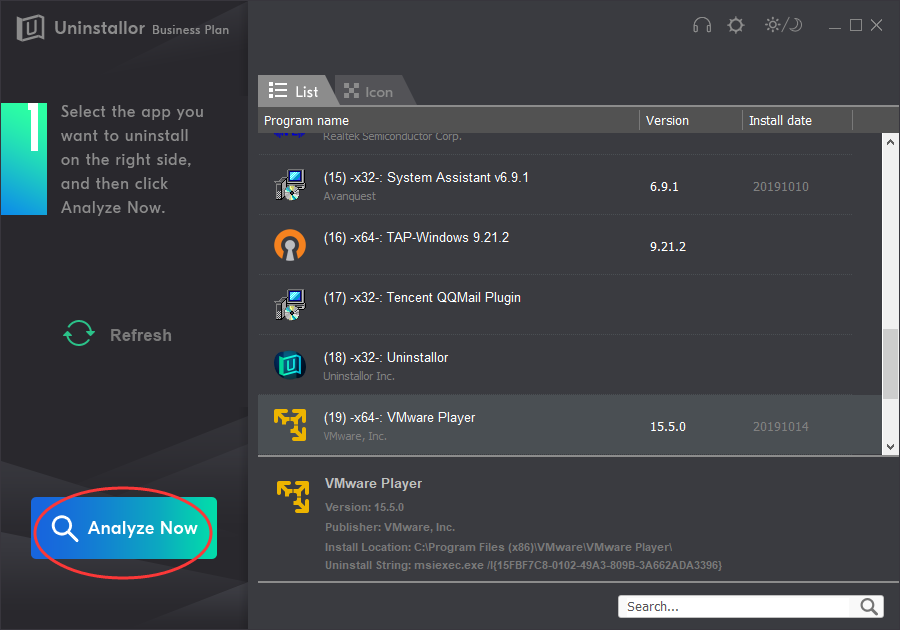Click the Refresh icon
900x630 pixels.
click(x=79, y=333)
